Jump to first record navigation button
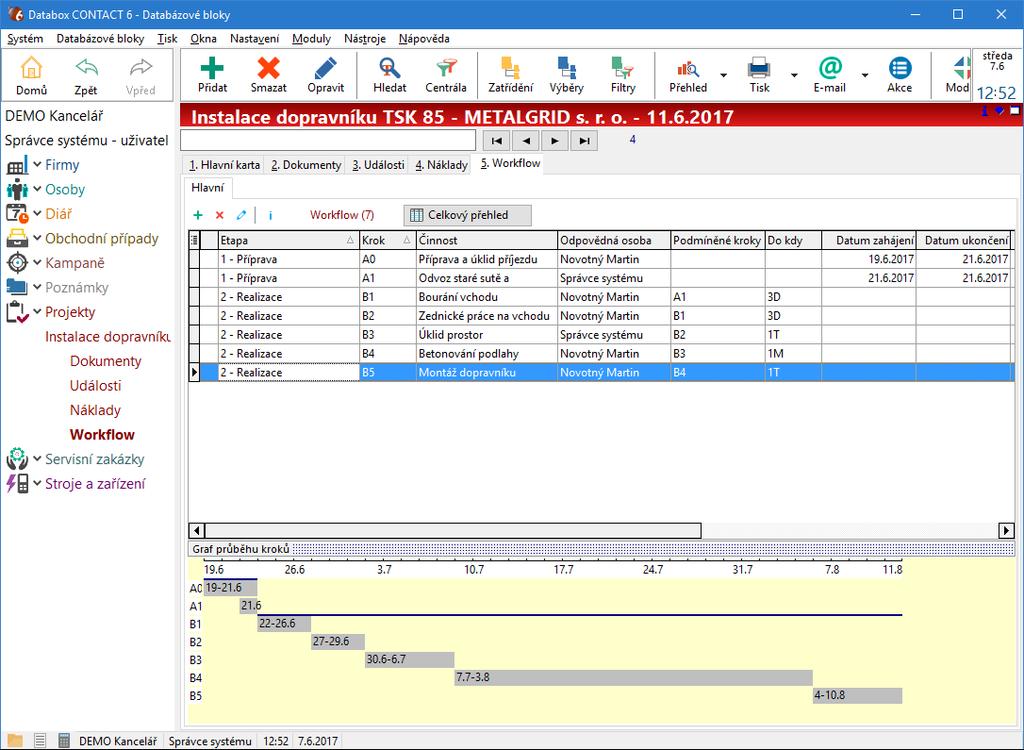 tap(496, 140)
